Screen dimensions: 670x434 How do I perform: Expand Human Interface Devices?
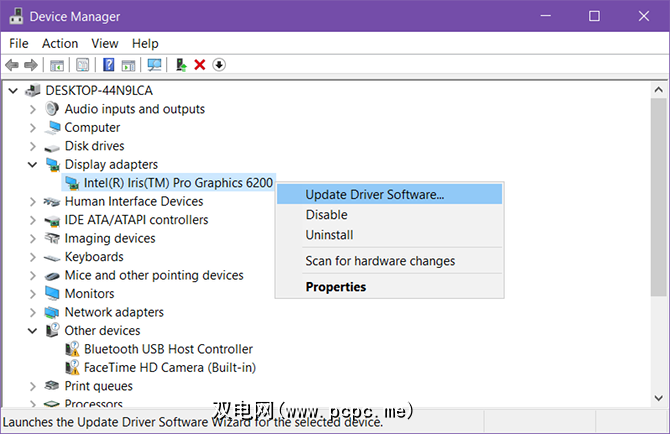pos(32,202)
